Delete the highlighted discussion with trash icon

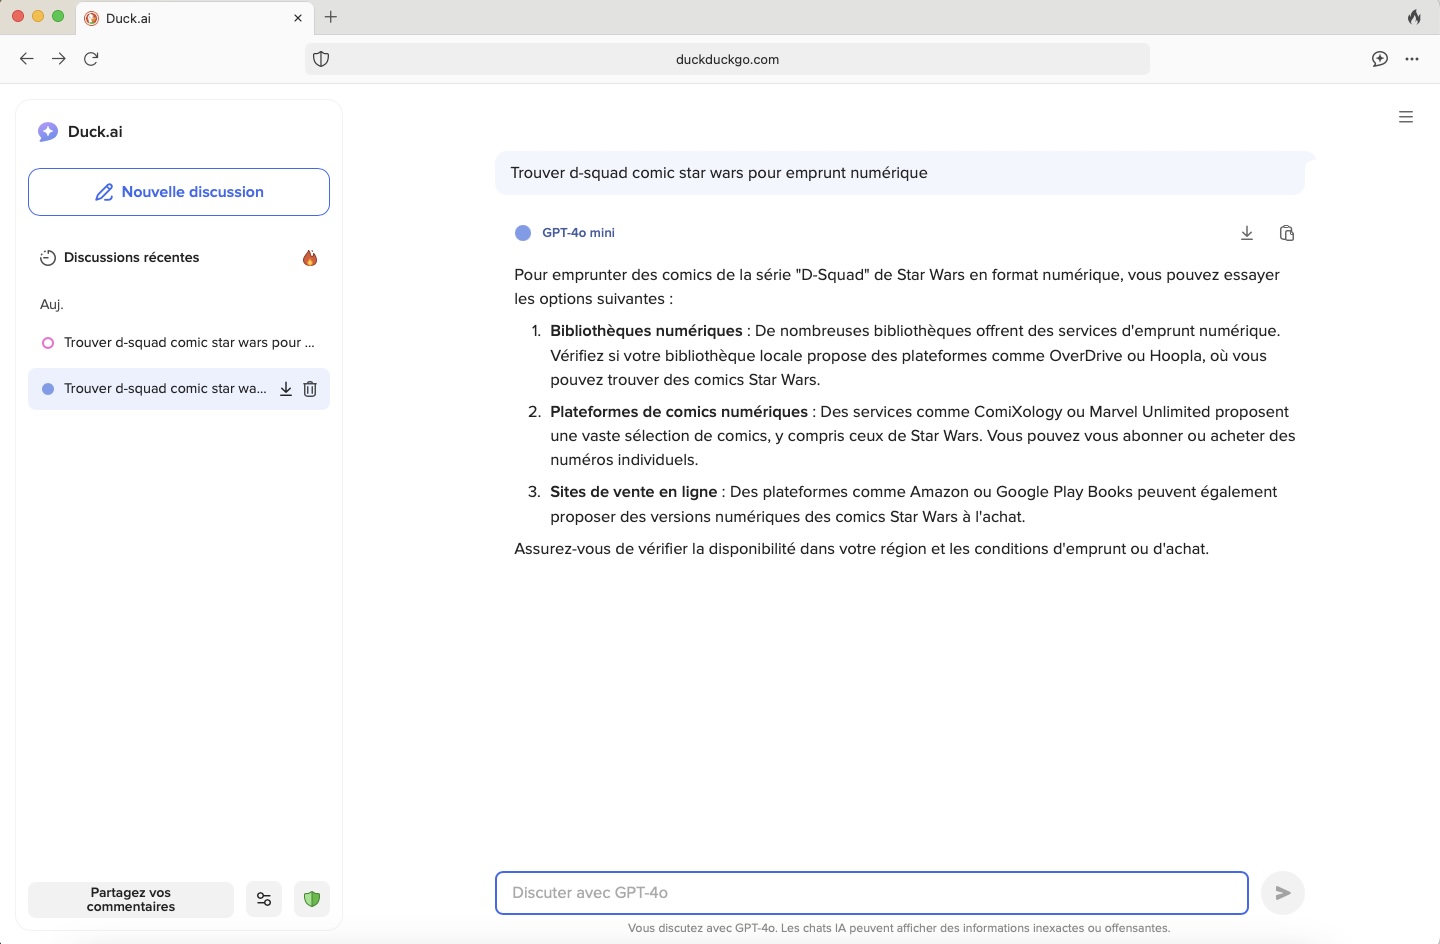point(310,389)
